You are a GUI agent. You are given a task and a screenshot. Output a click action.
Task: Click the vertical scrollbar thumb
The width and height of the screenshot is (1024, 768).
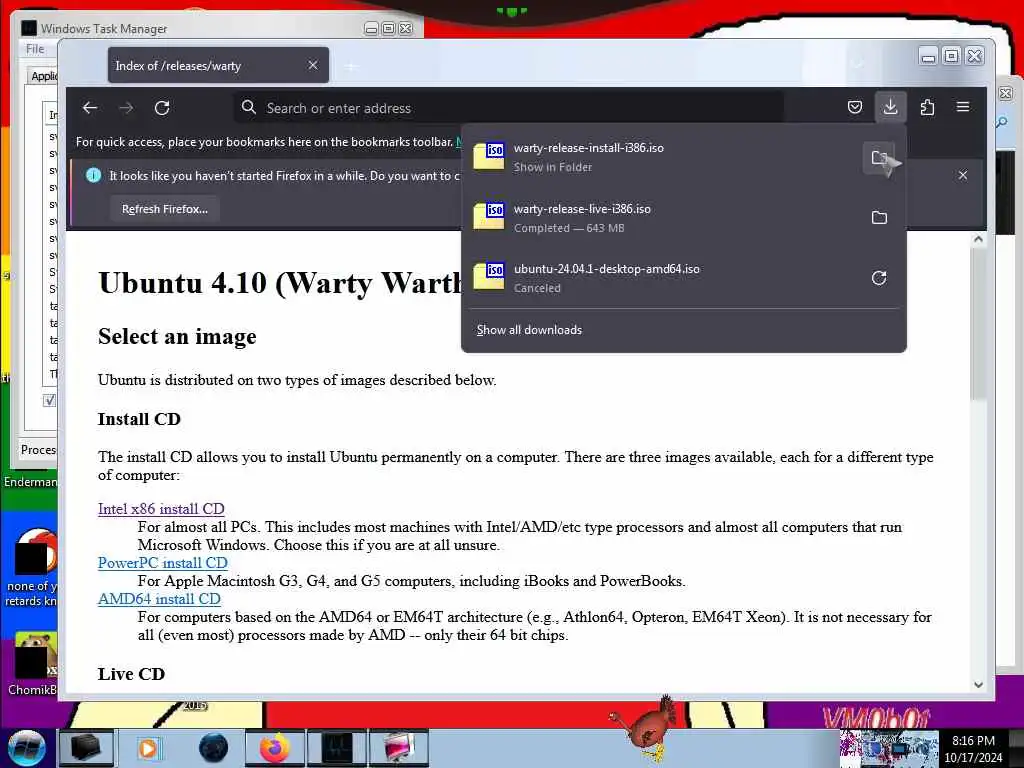(978, 323)
